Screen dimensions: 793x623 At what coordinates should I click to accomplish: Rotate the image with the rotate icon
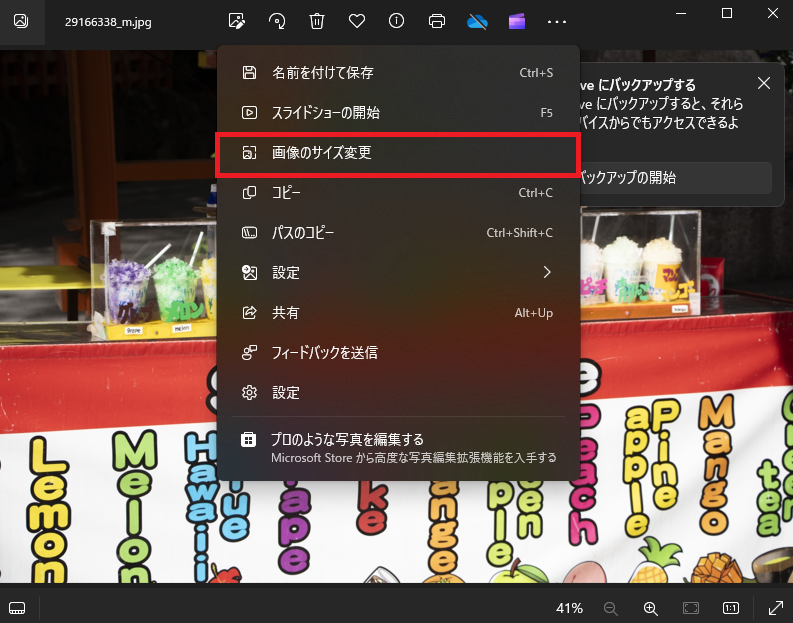click(x=277, y=21)
